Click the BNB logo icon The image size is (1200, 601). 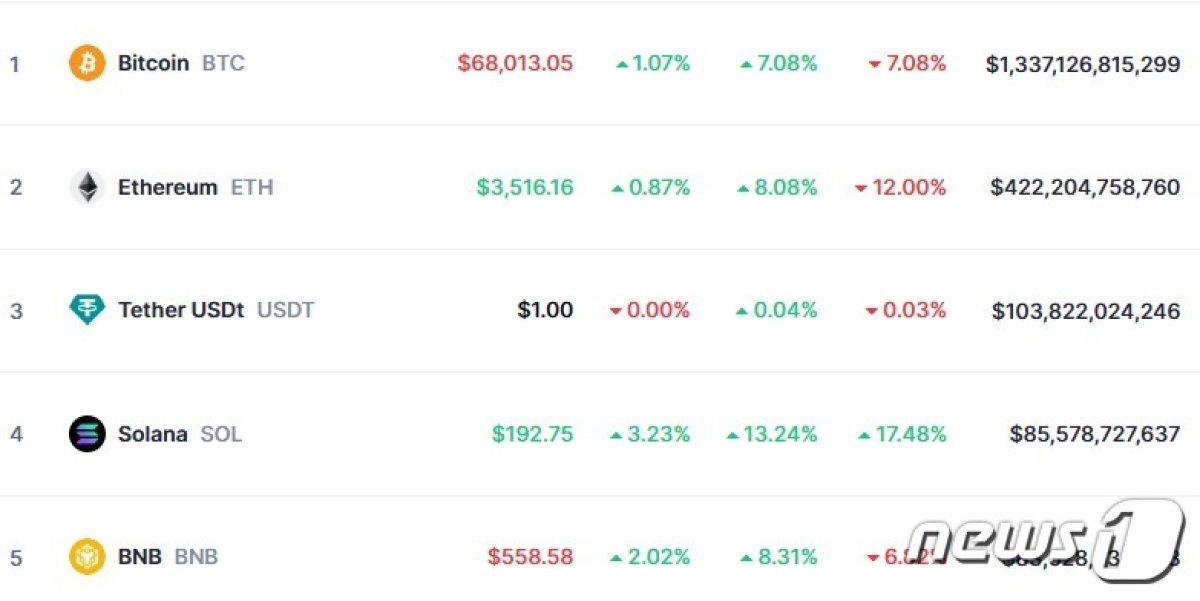point(87,557)
